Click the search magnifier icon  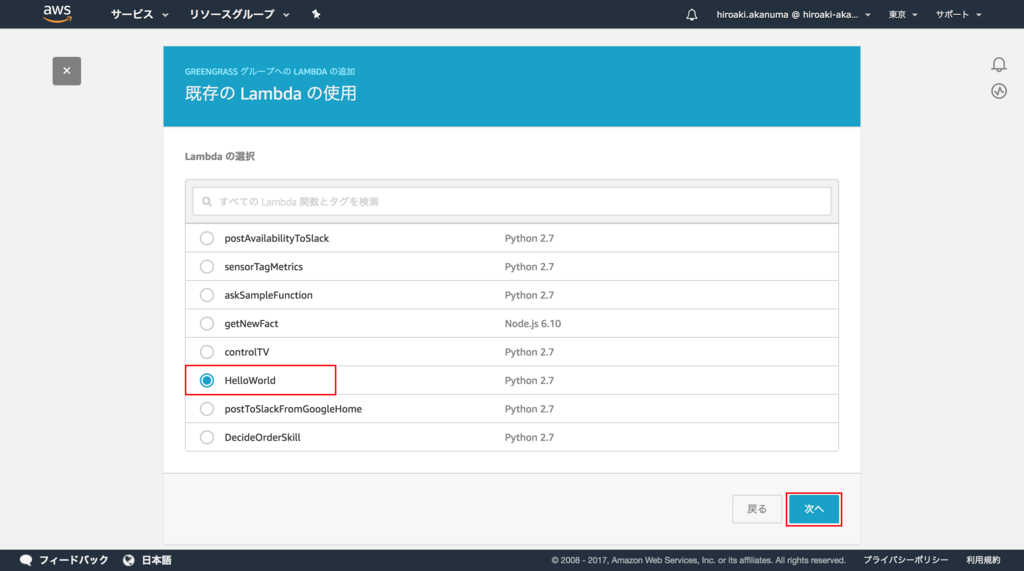click(x=207, y=201)
